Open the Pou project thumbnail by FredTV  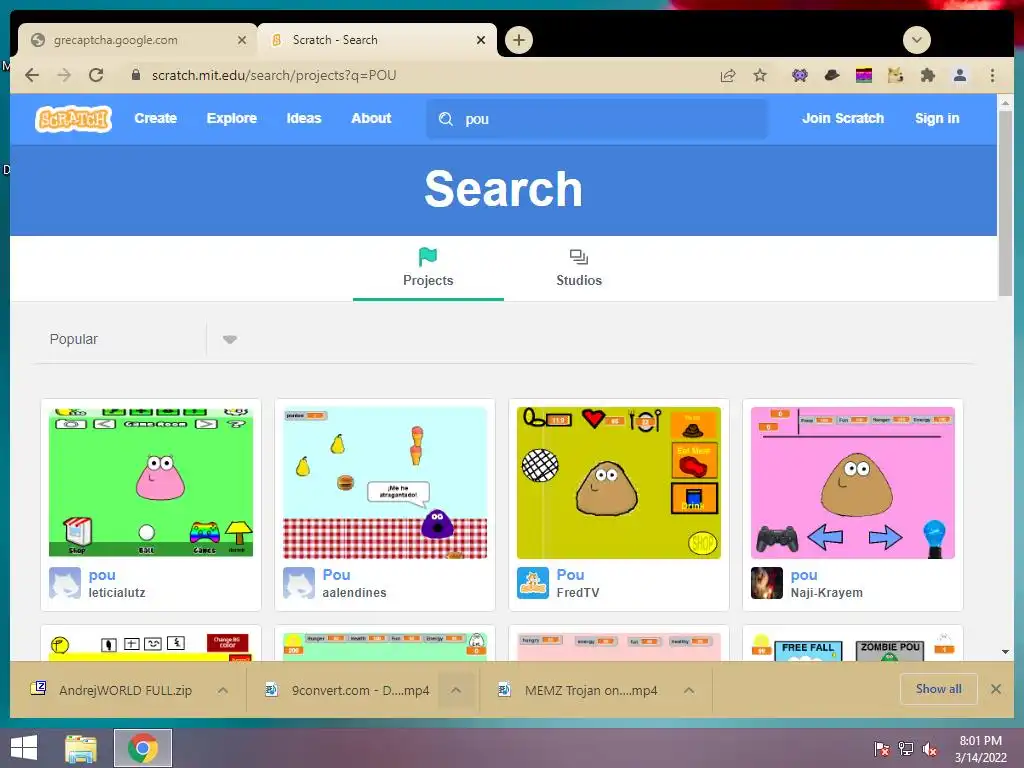618,483
